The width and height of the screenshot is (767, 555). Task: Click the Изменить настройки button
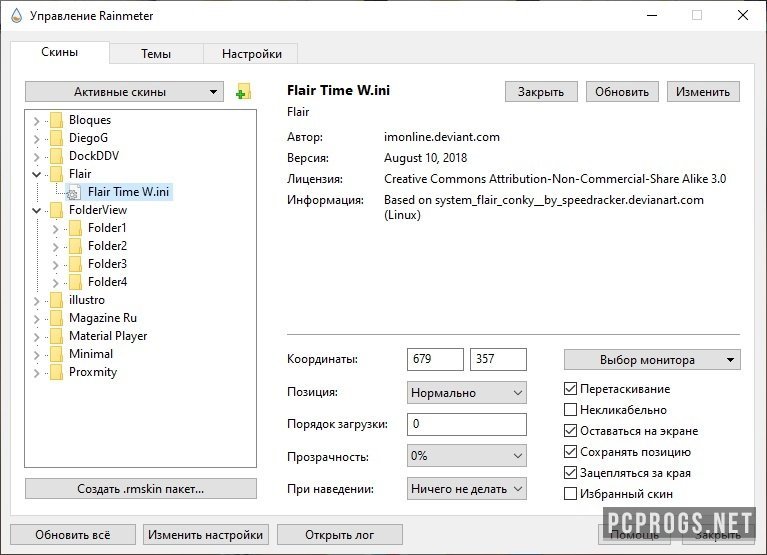click(206, 534)
